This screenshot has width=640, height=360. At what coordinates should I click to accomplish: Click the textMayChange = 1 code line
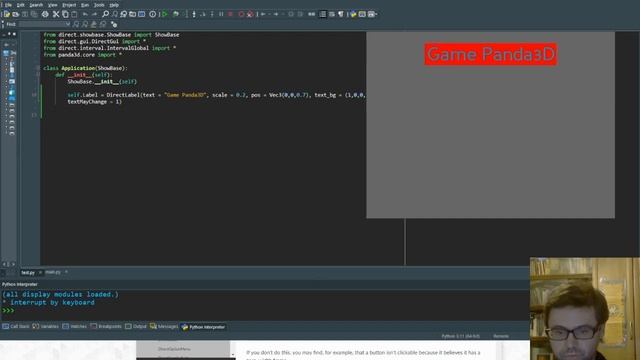pyautogui.click(x=95, y=102)
